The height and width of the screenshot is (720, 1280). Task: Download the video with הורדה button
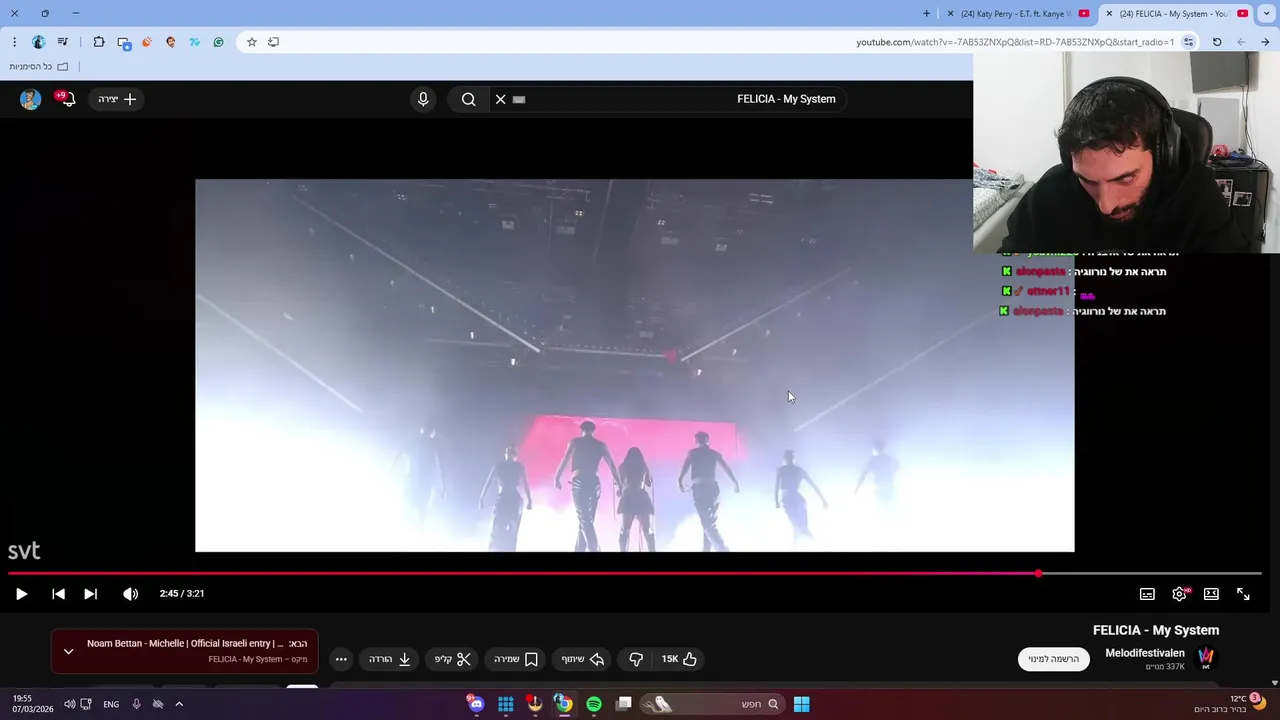click(x=390, y=659)
